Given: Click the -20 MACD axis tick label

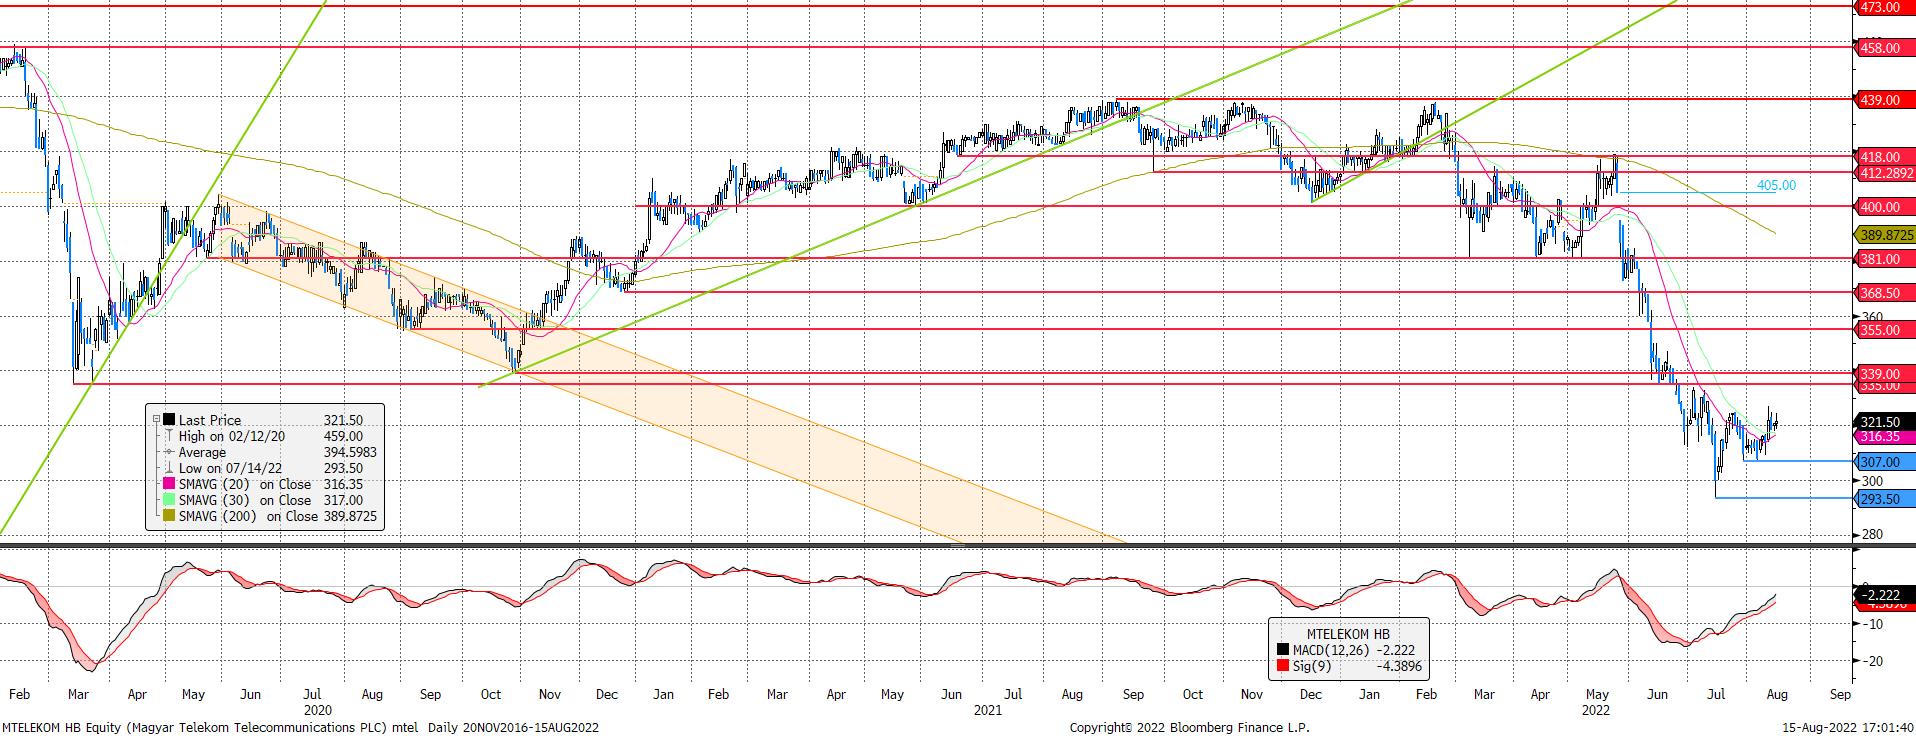Looking at the screenshot, I should tap(1872, 661).
